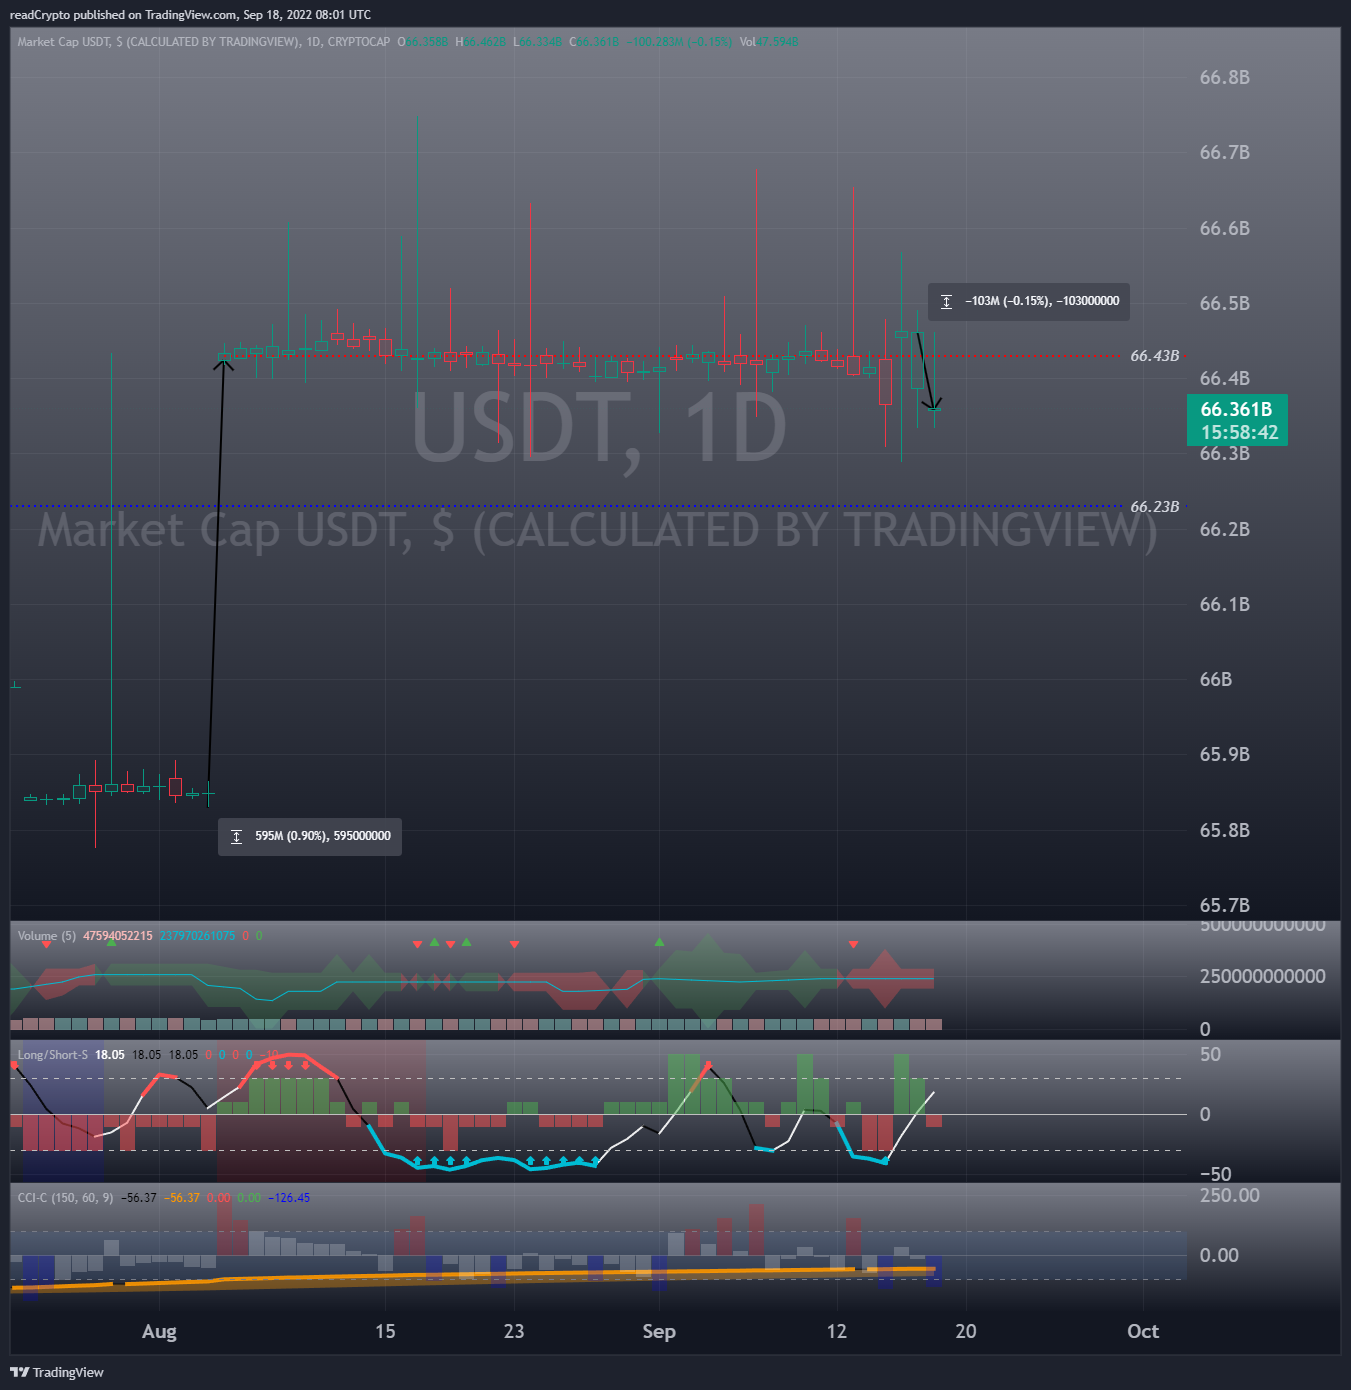Click the blue CCI value -126.45

click(289, 1198)
